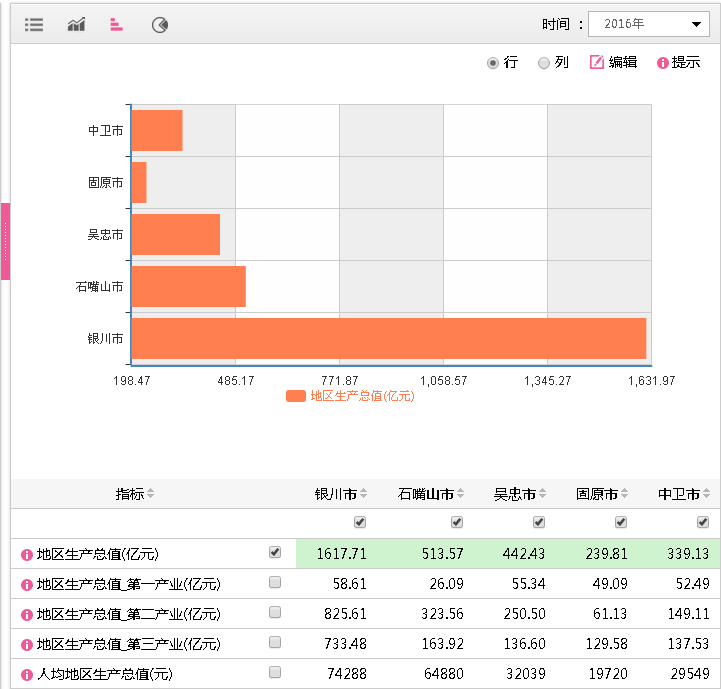
Task: Click the 编辑 edit button
Action: click(x=613, y=62)
